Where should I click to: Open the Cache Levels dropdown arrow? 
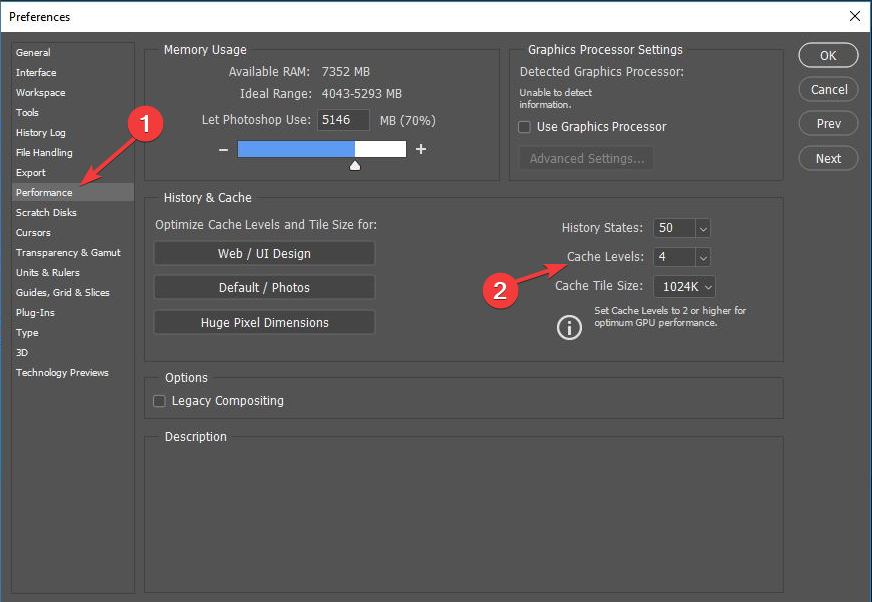(703, 257)
